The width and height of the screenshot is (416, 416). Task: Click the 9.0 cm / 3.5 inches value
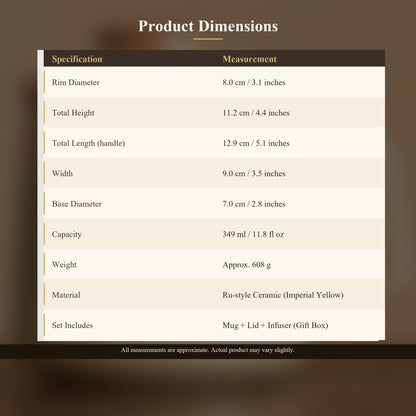tap(254, 173)
